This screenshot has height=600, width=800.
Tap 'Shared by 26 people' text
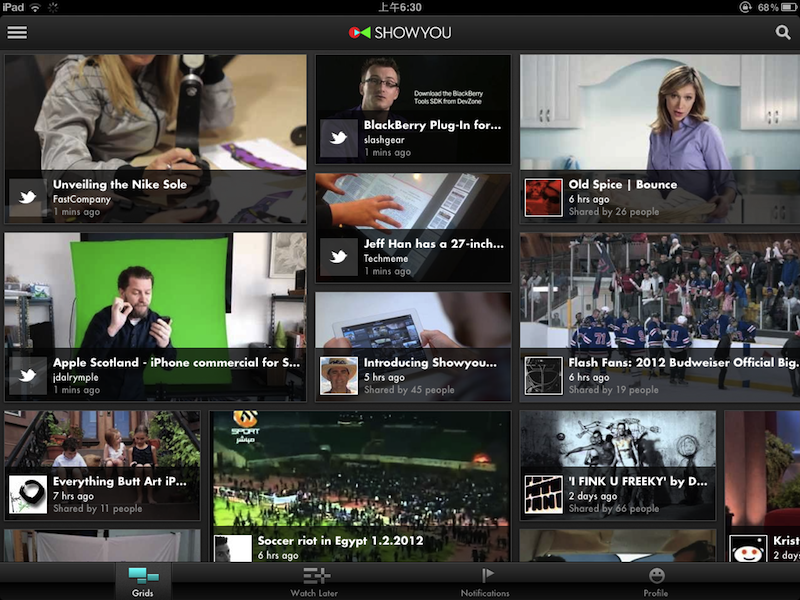click(x=614, y=212)
